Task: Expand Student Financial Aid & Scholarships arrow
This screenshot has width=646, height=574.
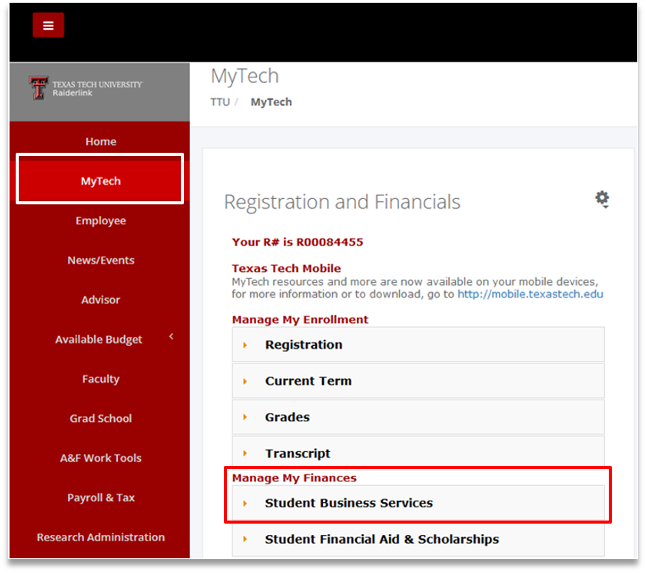Action: tap(245, 539)
